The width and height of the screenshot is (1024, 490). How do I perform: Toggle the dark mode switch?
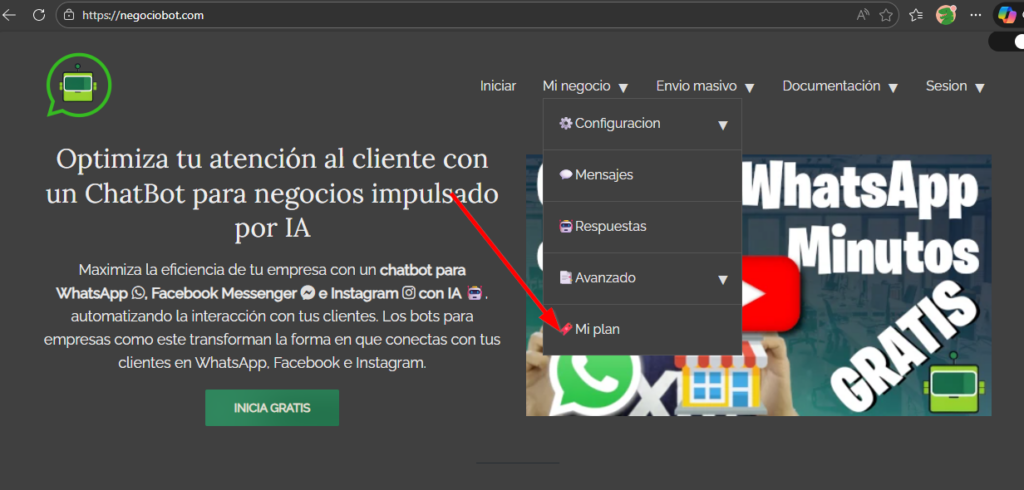(x=1006, y=41)
